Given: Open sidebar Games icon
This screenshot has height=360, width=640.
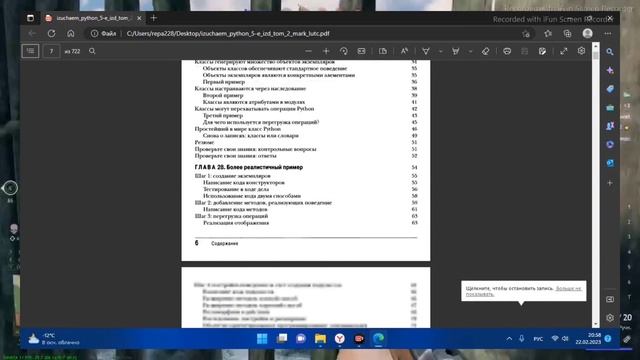Looking at the screenshot, I should [610, 126].
